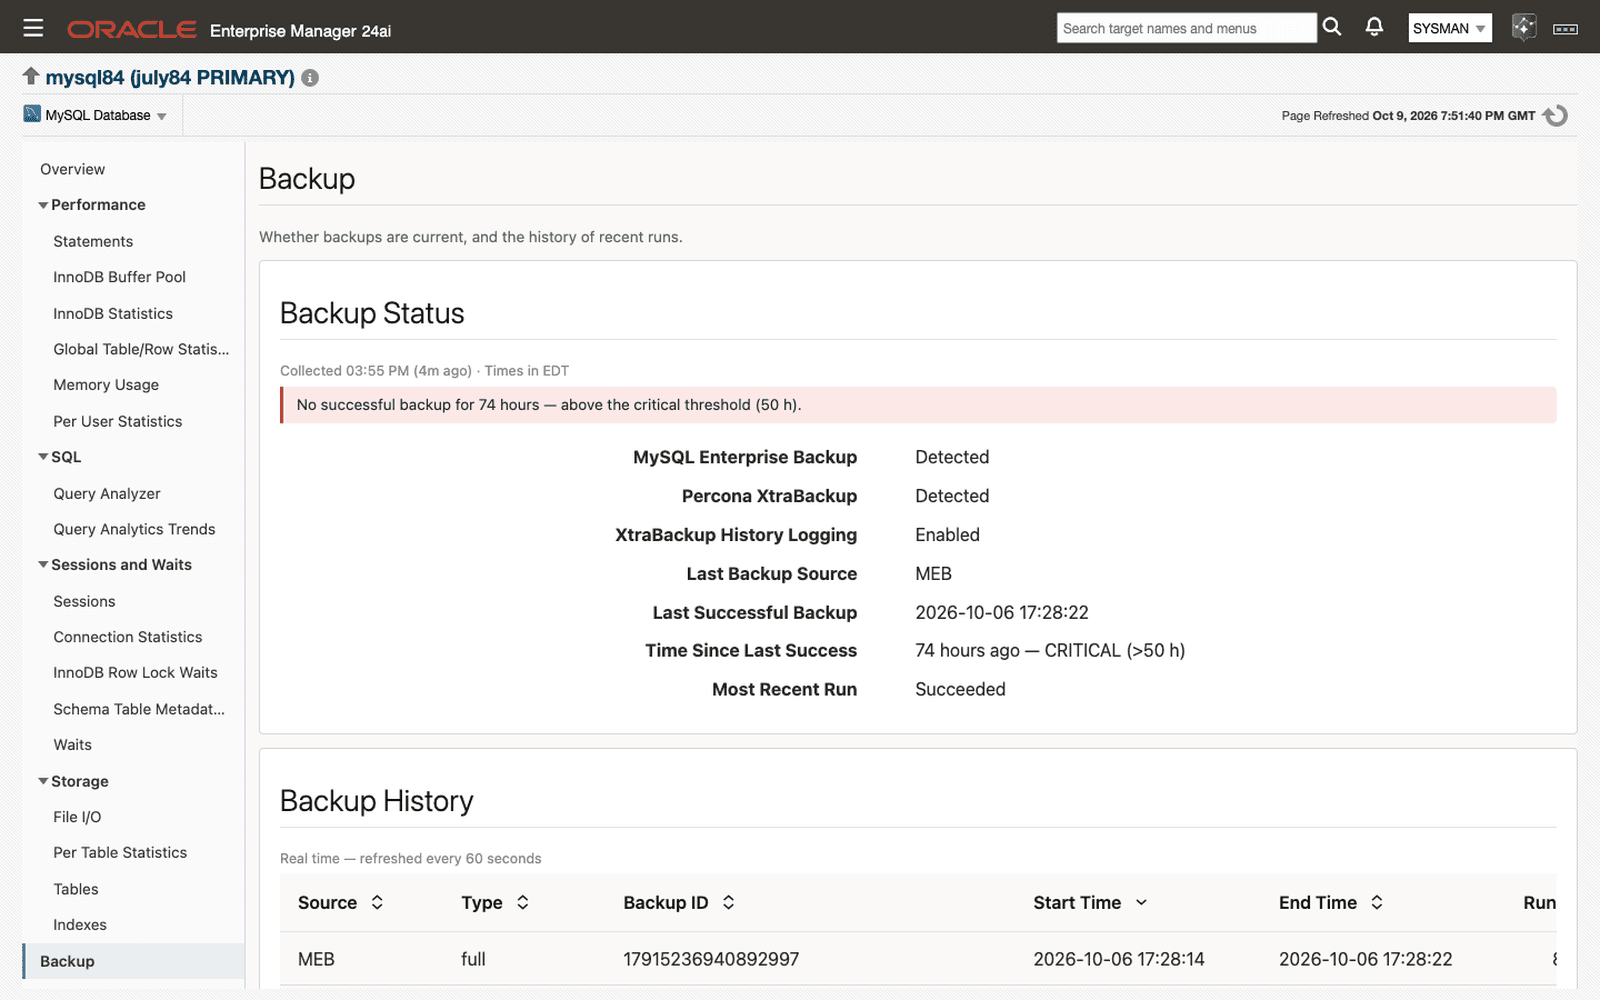The image size is (1600, 1000).
Task: Sort by the End Time column
Action: coord(1377,902)
